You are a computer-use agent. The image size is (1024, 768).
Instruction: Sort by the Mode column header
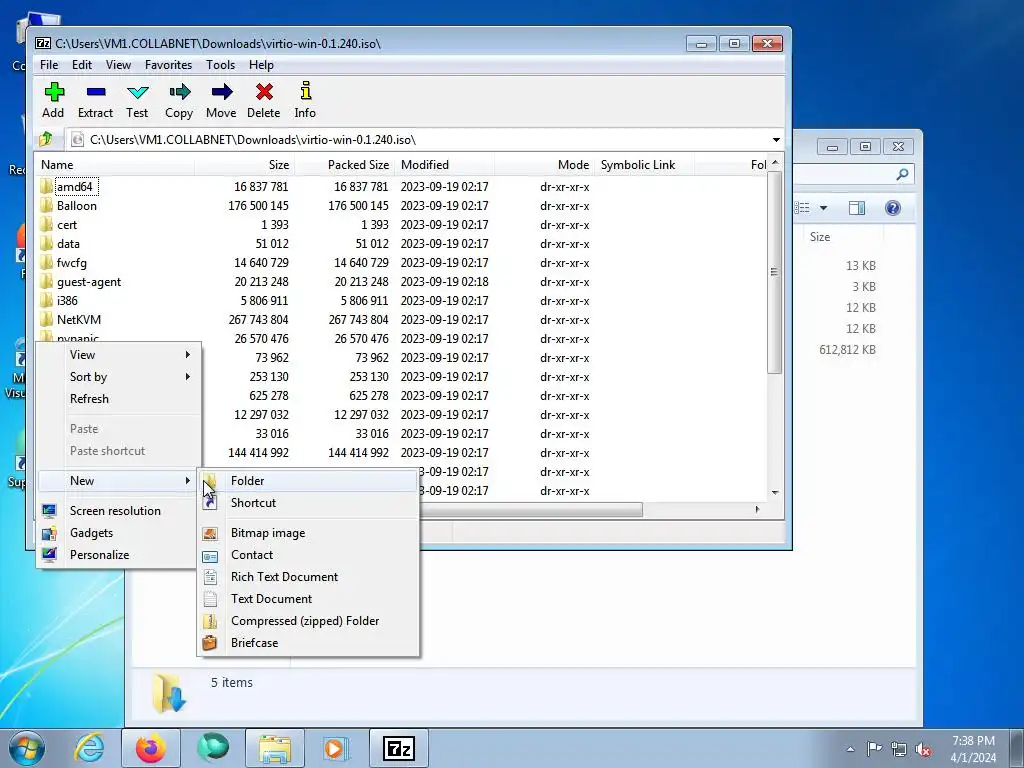[x=545, y=165]
